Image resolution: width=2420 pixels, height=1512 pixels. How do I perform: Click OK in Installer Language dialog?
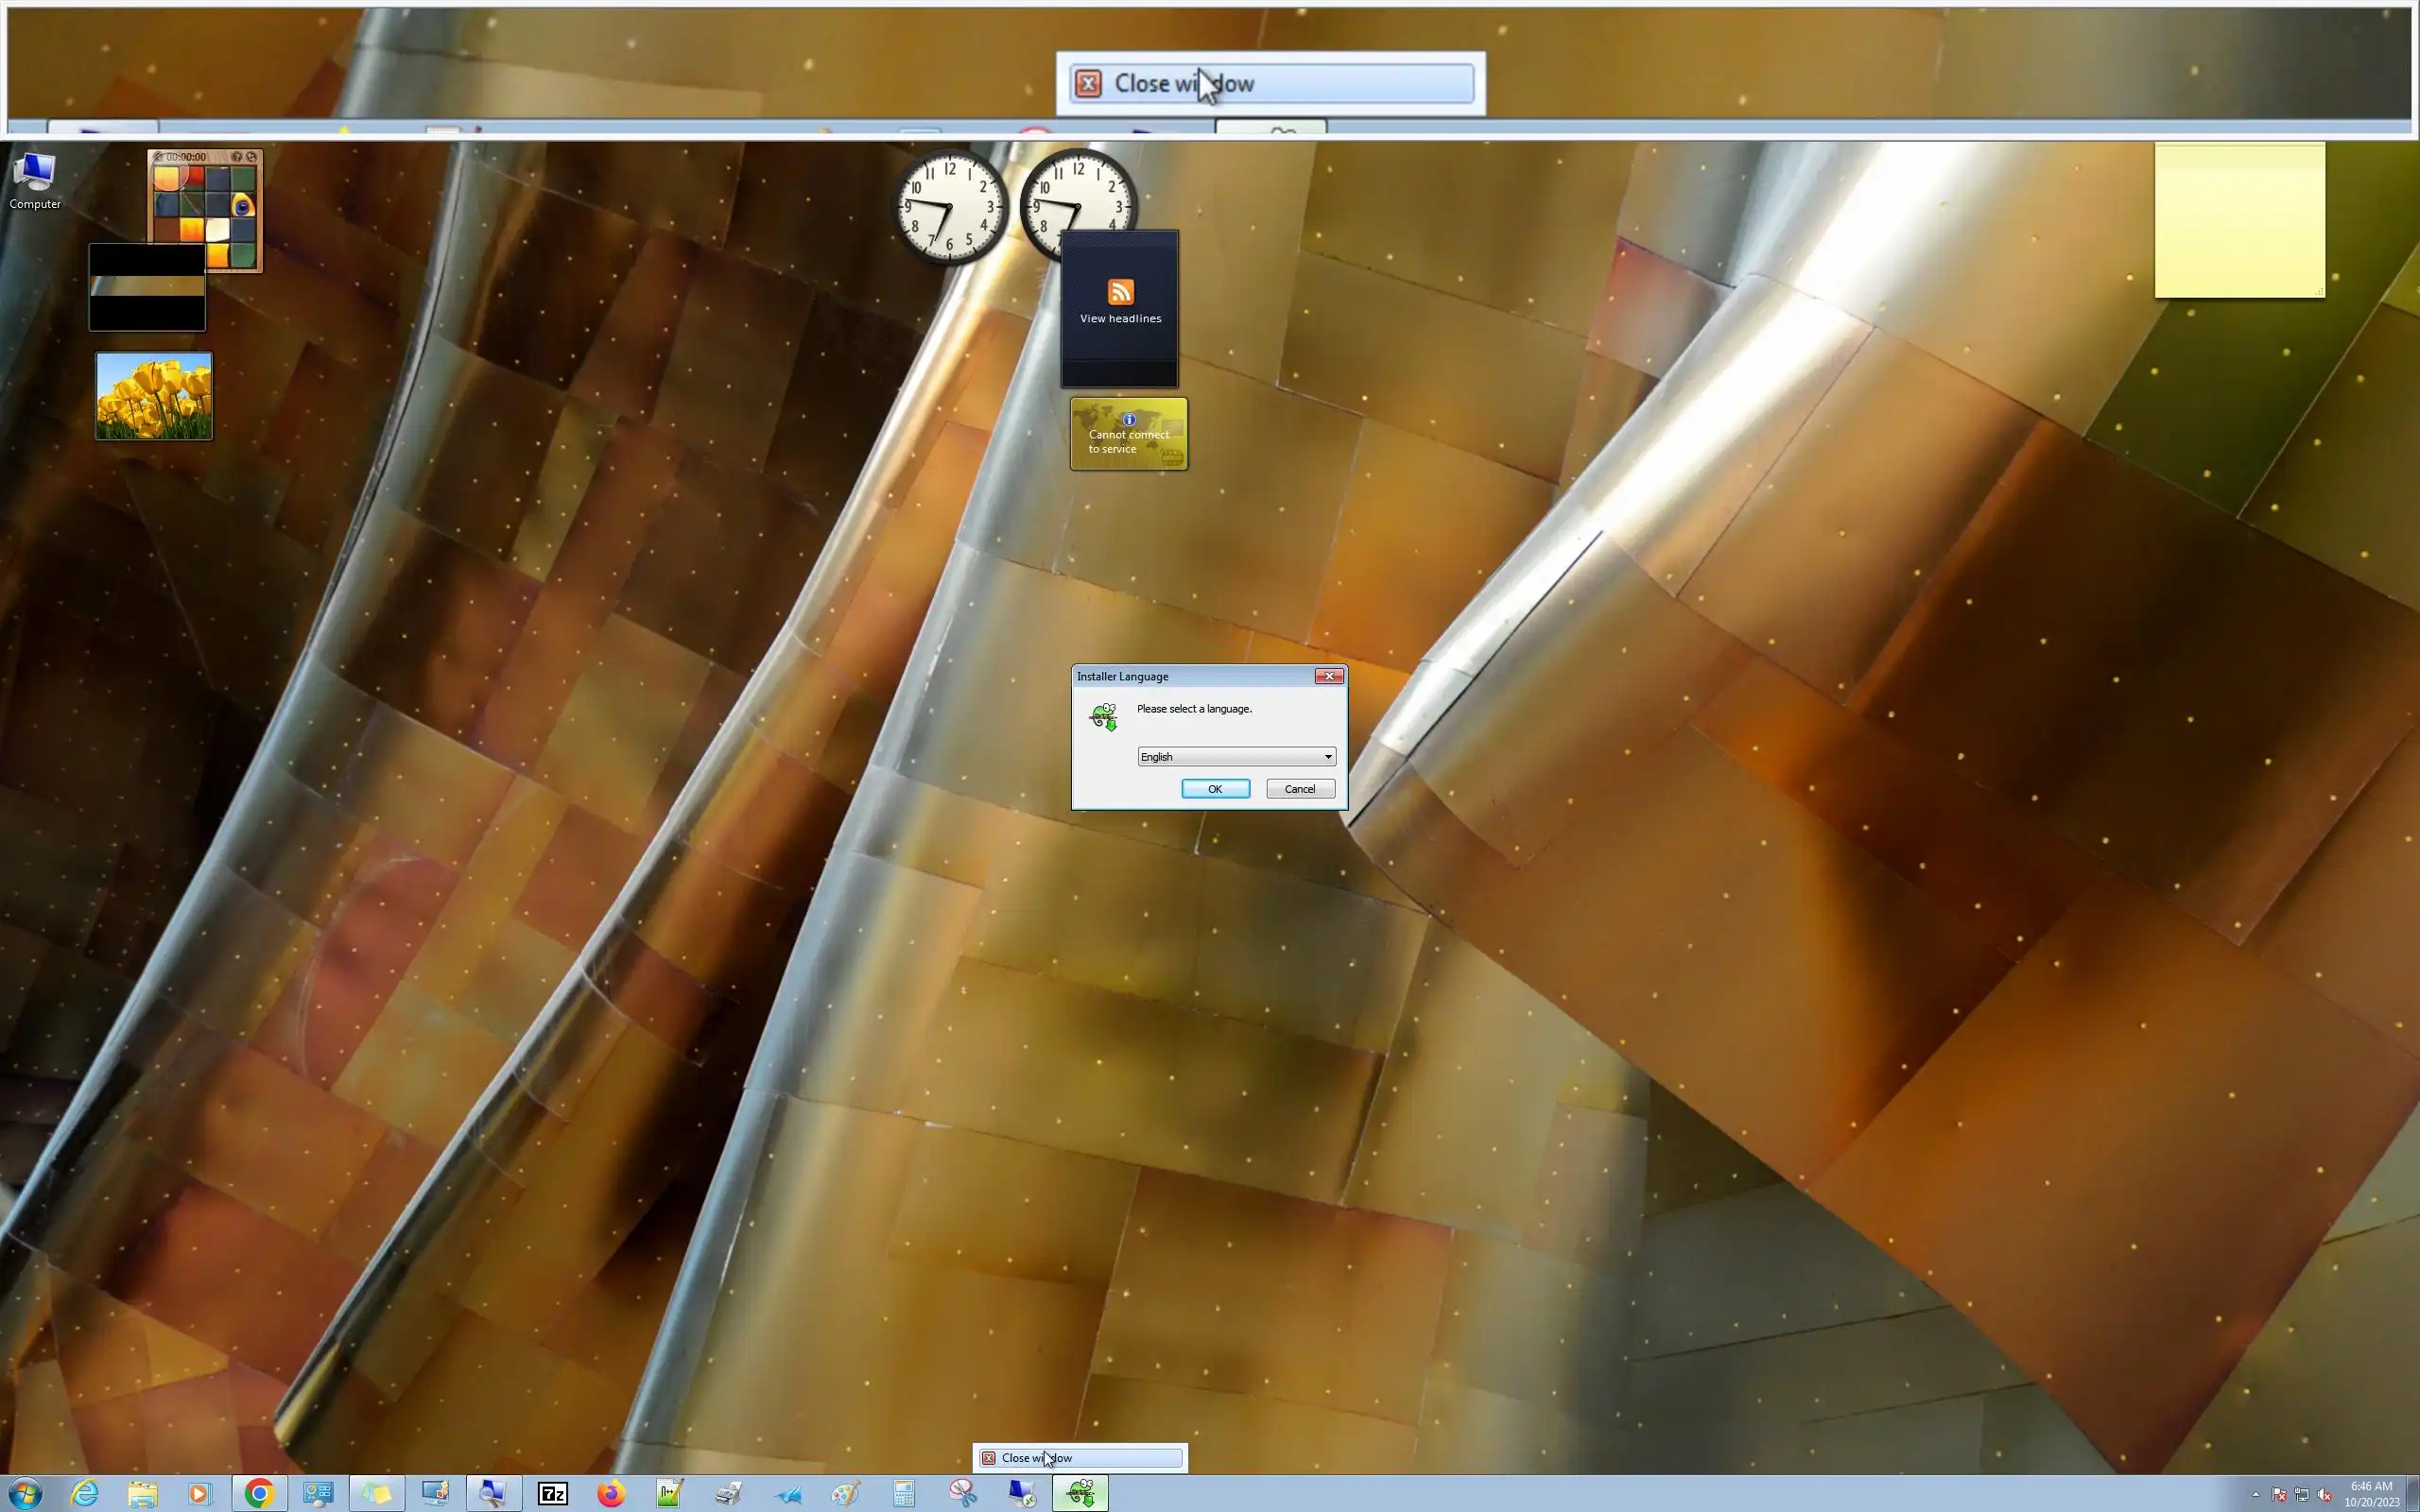1215,789
